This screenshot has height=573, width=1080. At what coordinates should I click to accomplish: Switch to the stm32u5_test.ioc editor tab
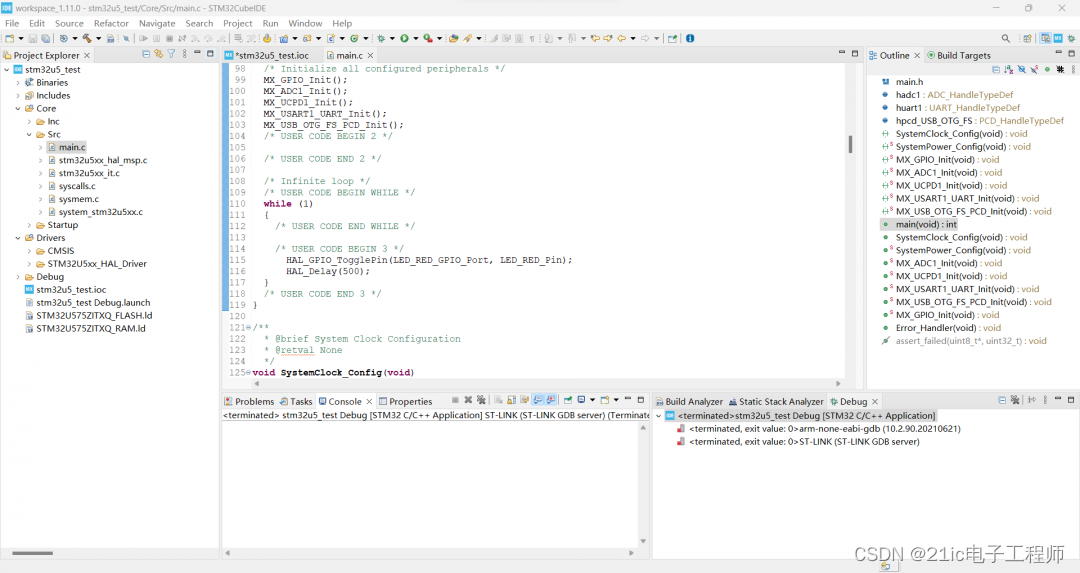(272, 55)
